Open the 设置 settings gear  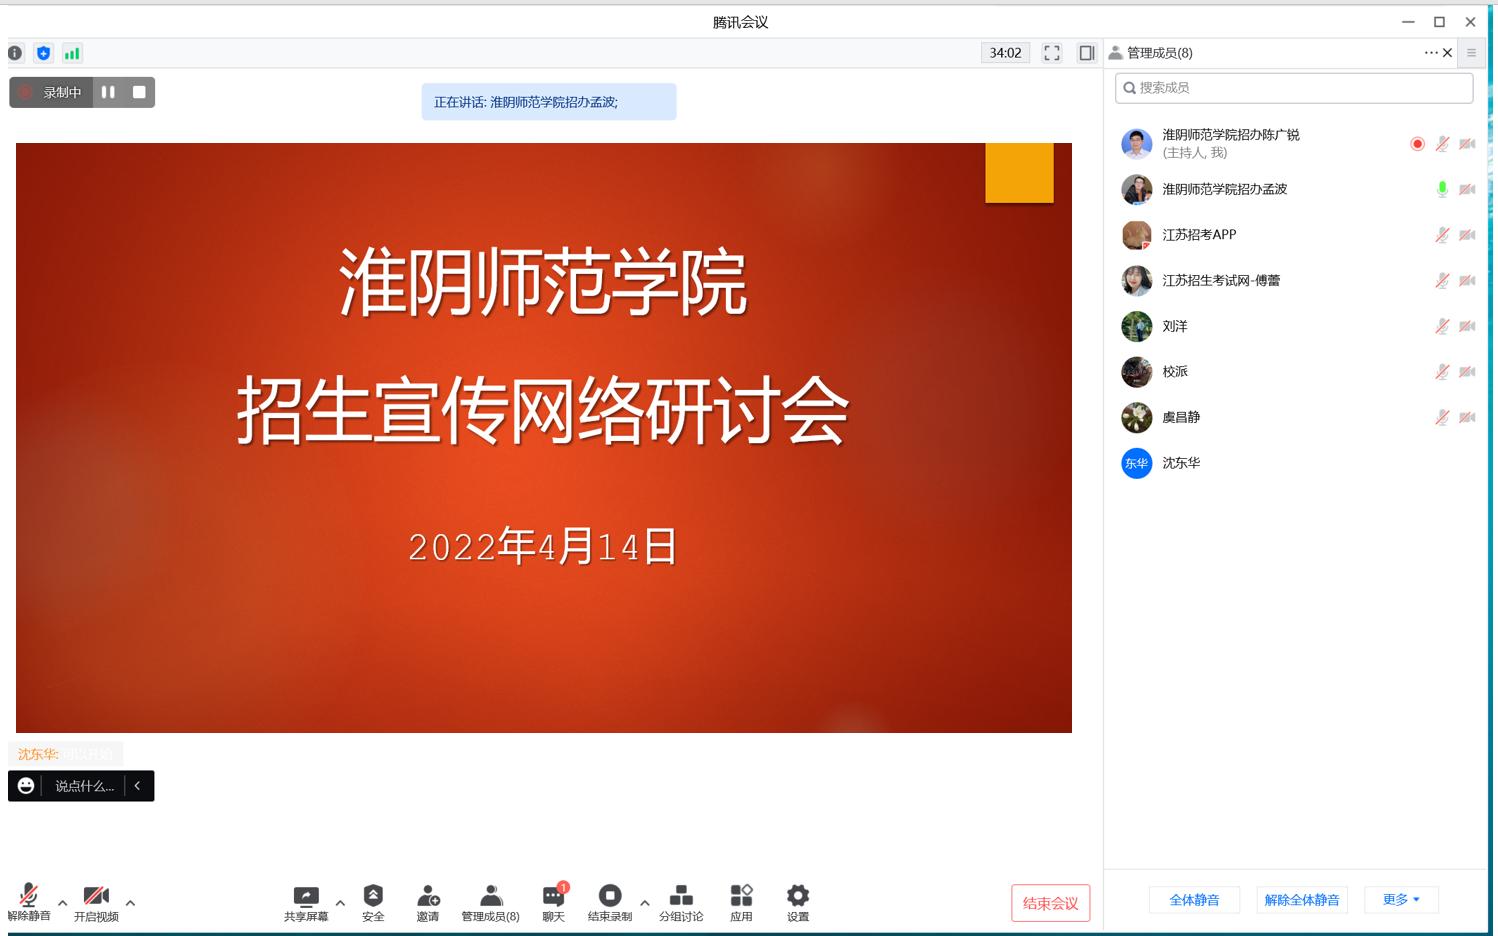coord(797,896)
